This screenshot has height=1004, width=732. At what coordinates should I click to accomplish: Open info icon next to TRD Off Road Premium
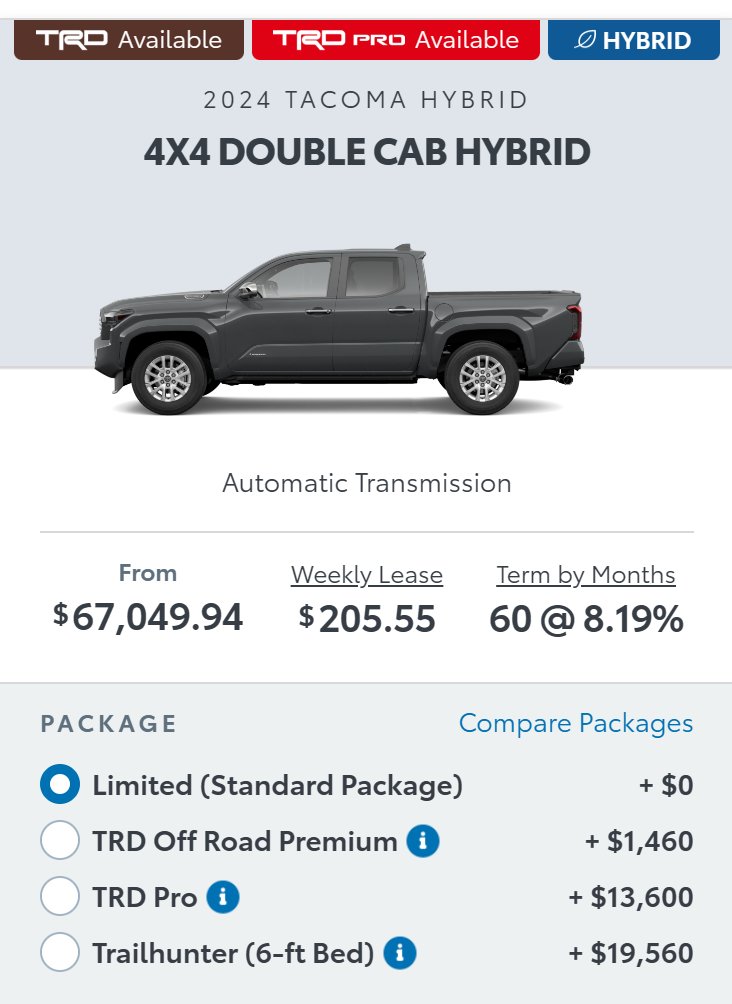pyautogui.click(x=423, y=841)
